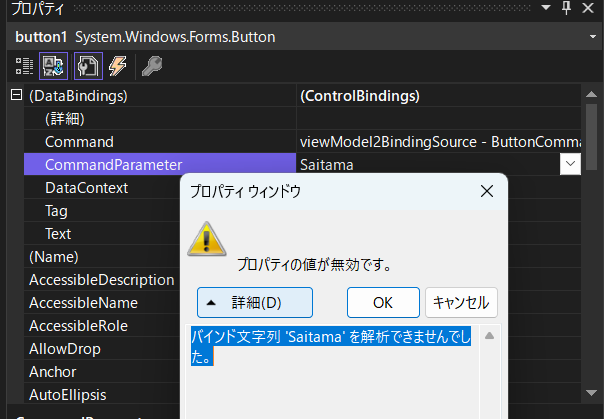Select the AccessibleDescription property row
604x419 pixels.
coord(102,280)
